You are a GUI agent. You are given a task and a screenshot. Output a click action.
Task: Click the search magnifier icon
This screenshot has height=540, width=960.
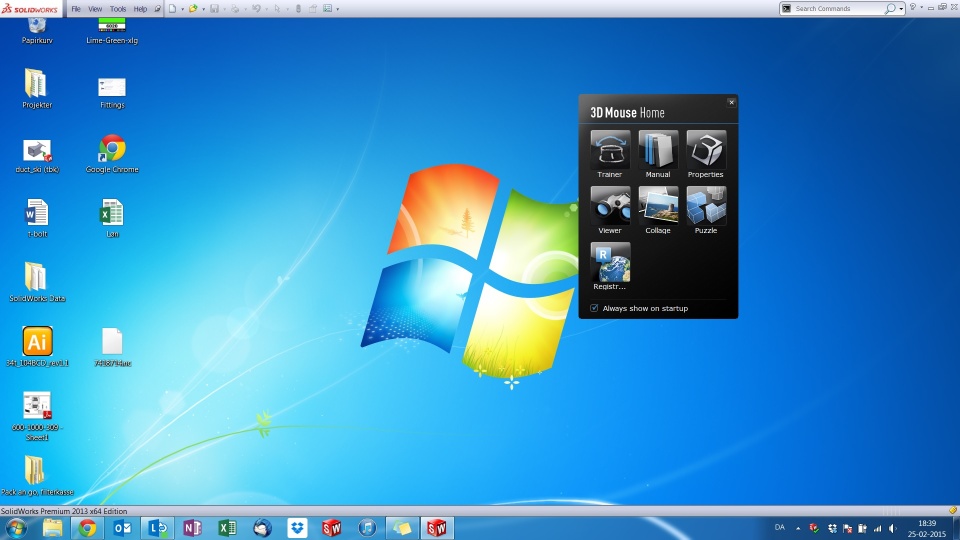pyautogui.click(x=890, y=9)
